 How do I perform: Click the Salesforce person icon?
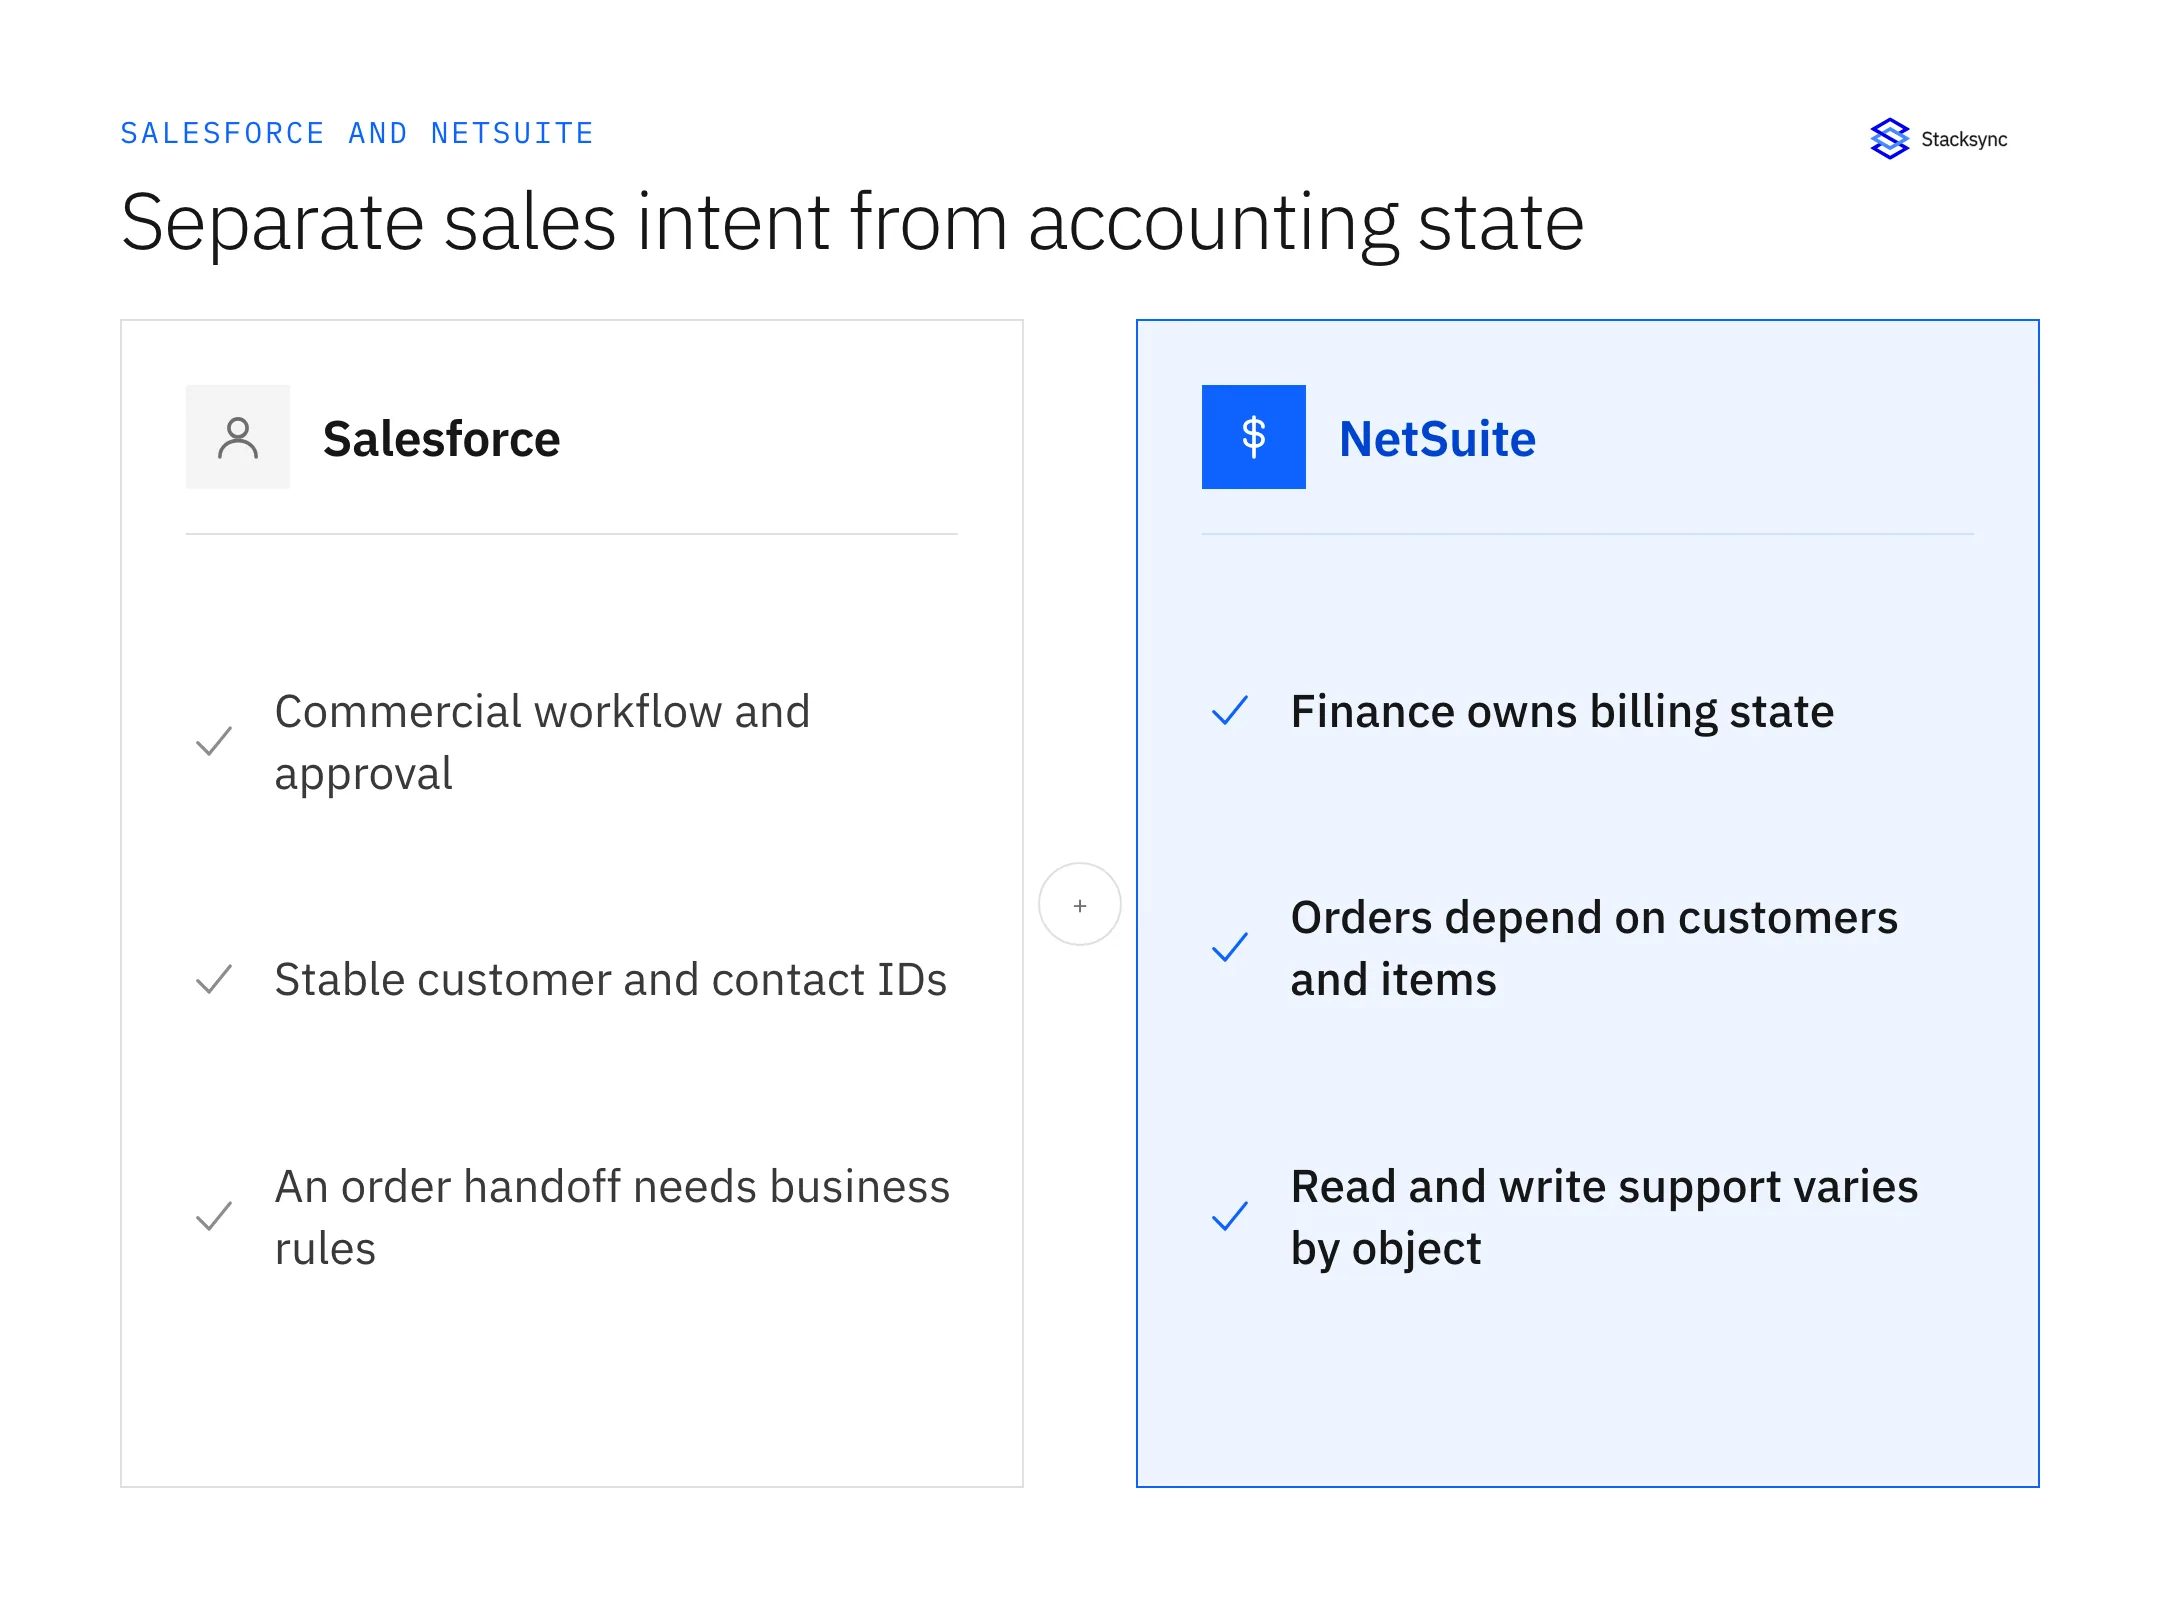[x=238, y=437]
